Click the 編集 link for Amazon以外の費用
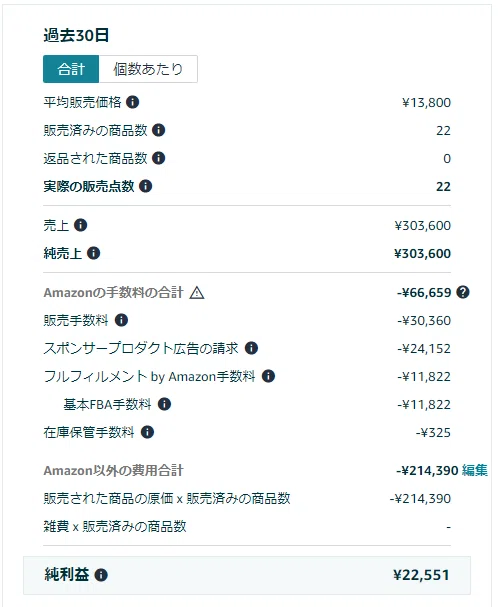This screenshot has width=498, height=607. (x=475, y=470)
